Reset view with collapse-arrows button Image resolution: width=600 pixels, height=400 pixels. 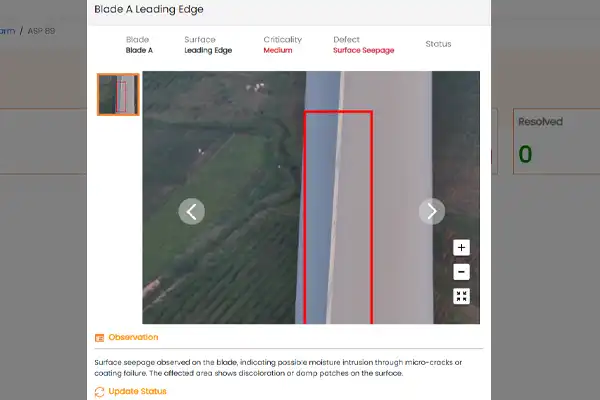point(461,296)
